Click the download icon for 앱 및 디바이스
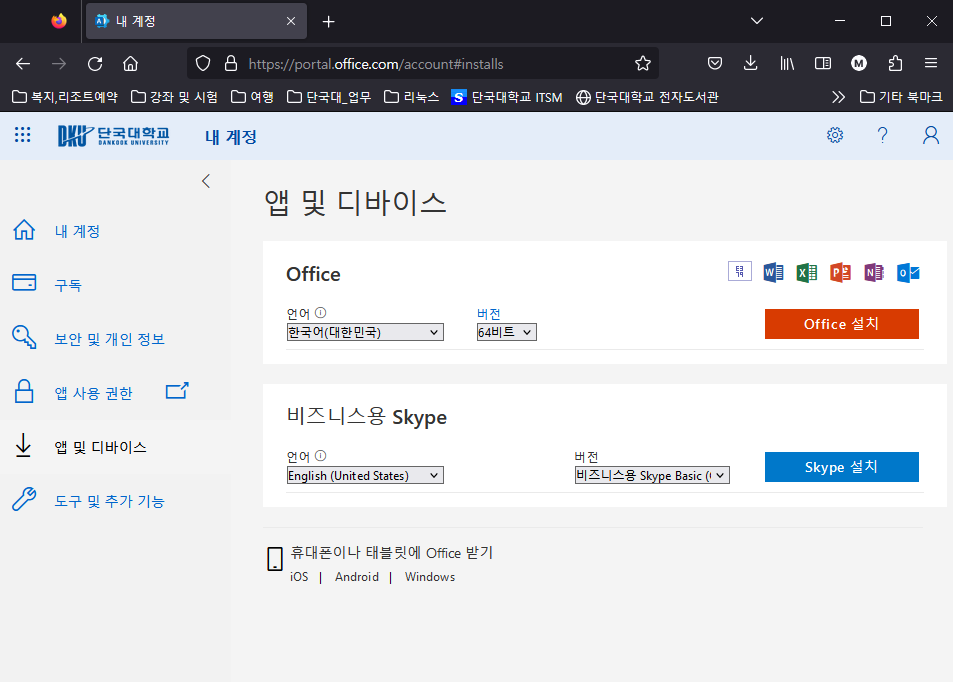Screen dimensions: 953x682 (24, 446)
